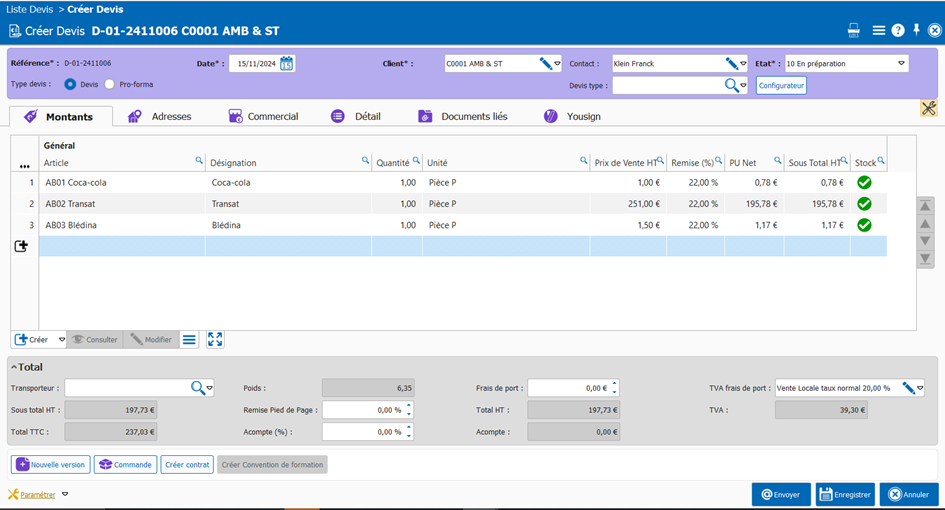945x510 pixels.
Task: Select the Devis radio button
Action: tap(71, 85)
